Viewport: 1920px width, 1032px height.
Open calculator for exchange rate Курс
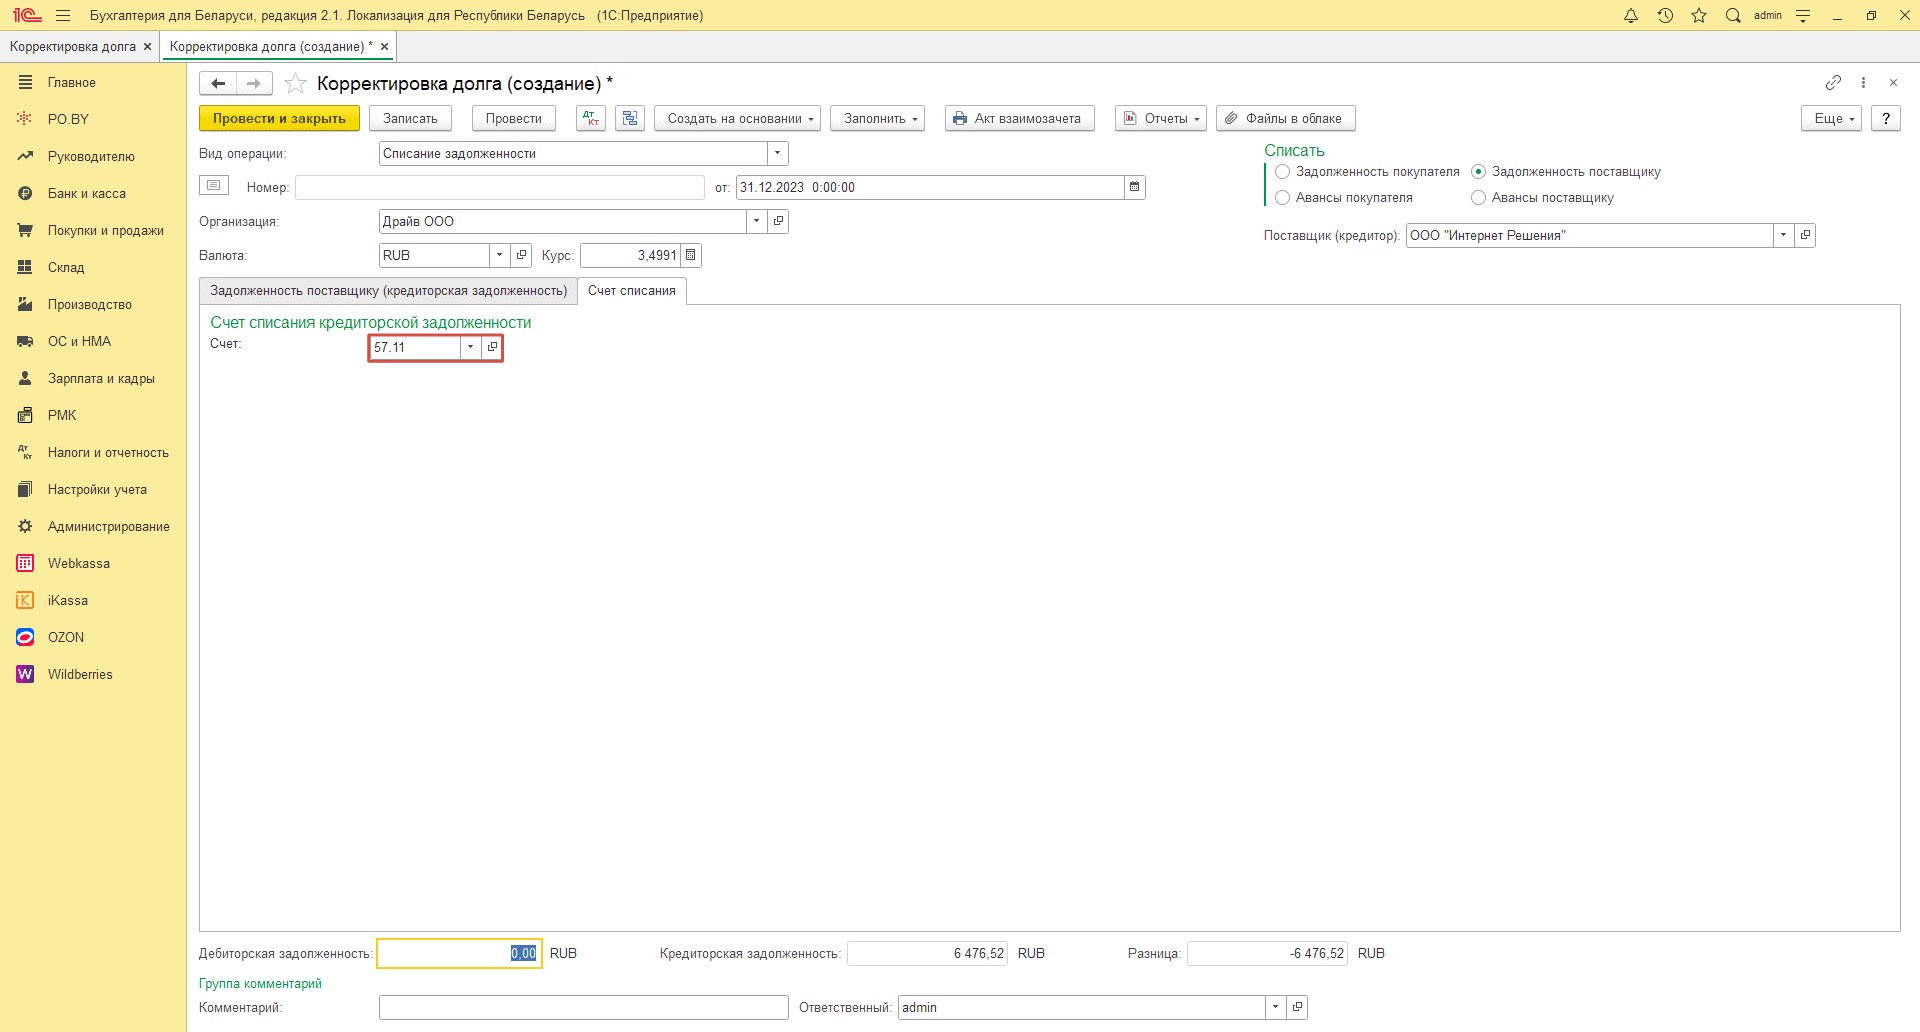point(691,255)
